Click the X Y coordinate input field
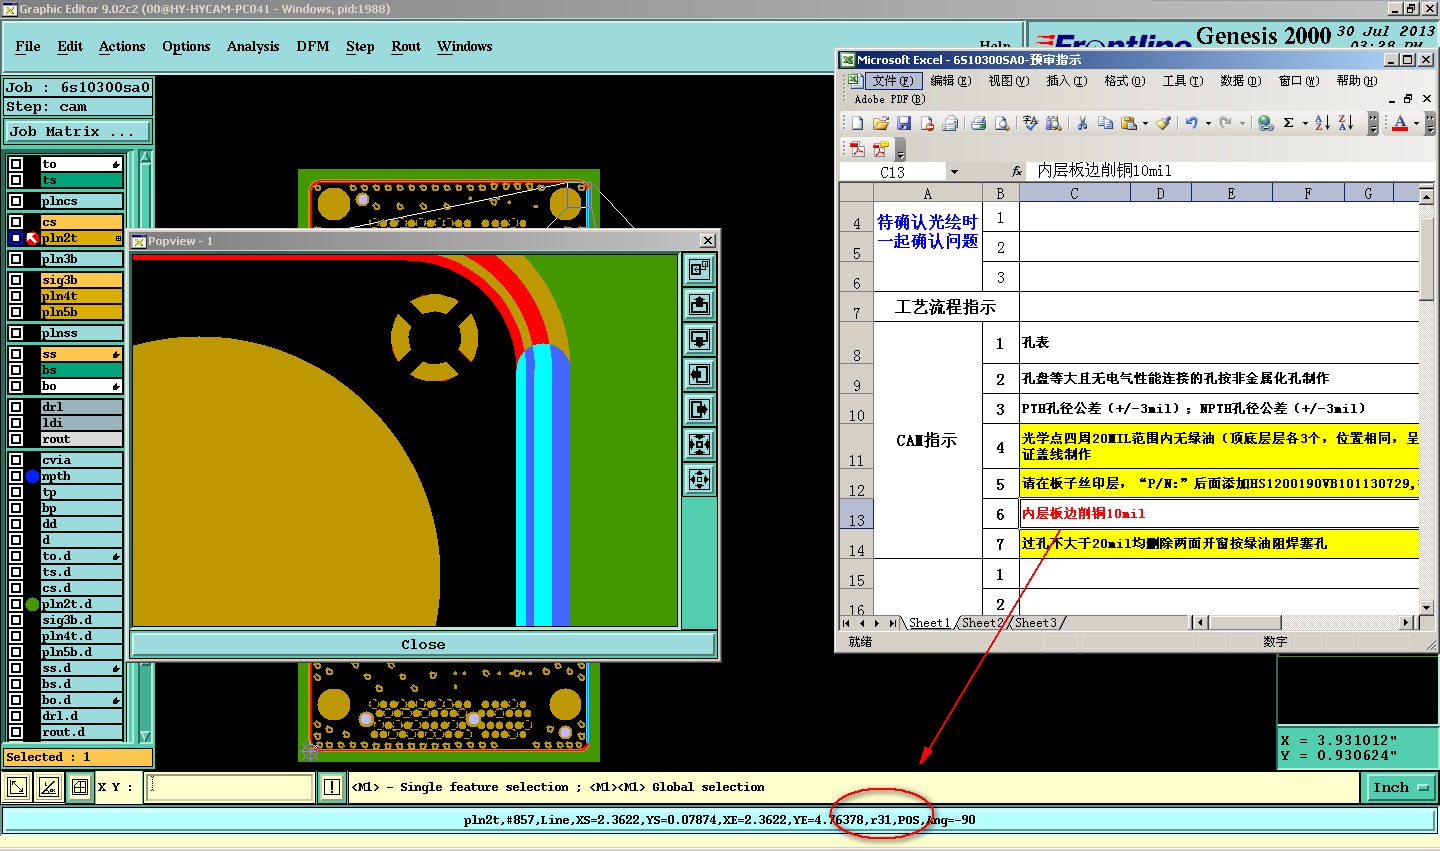 point(230,787)
